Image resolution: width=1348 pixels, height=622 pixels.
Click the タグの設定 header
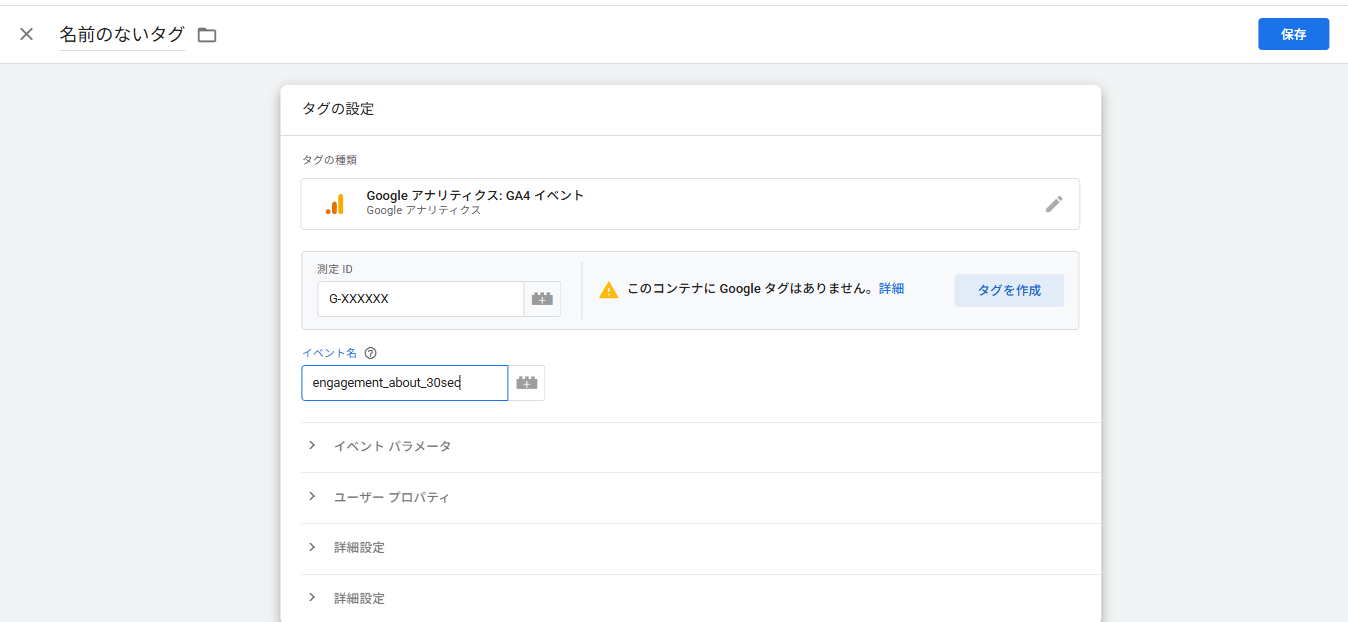338,109
